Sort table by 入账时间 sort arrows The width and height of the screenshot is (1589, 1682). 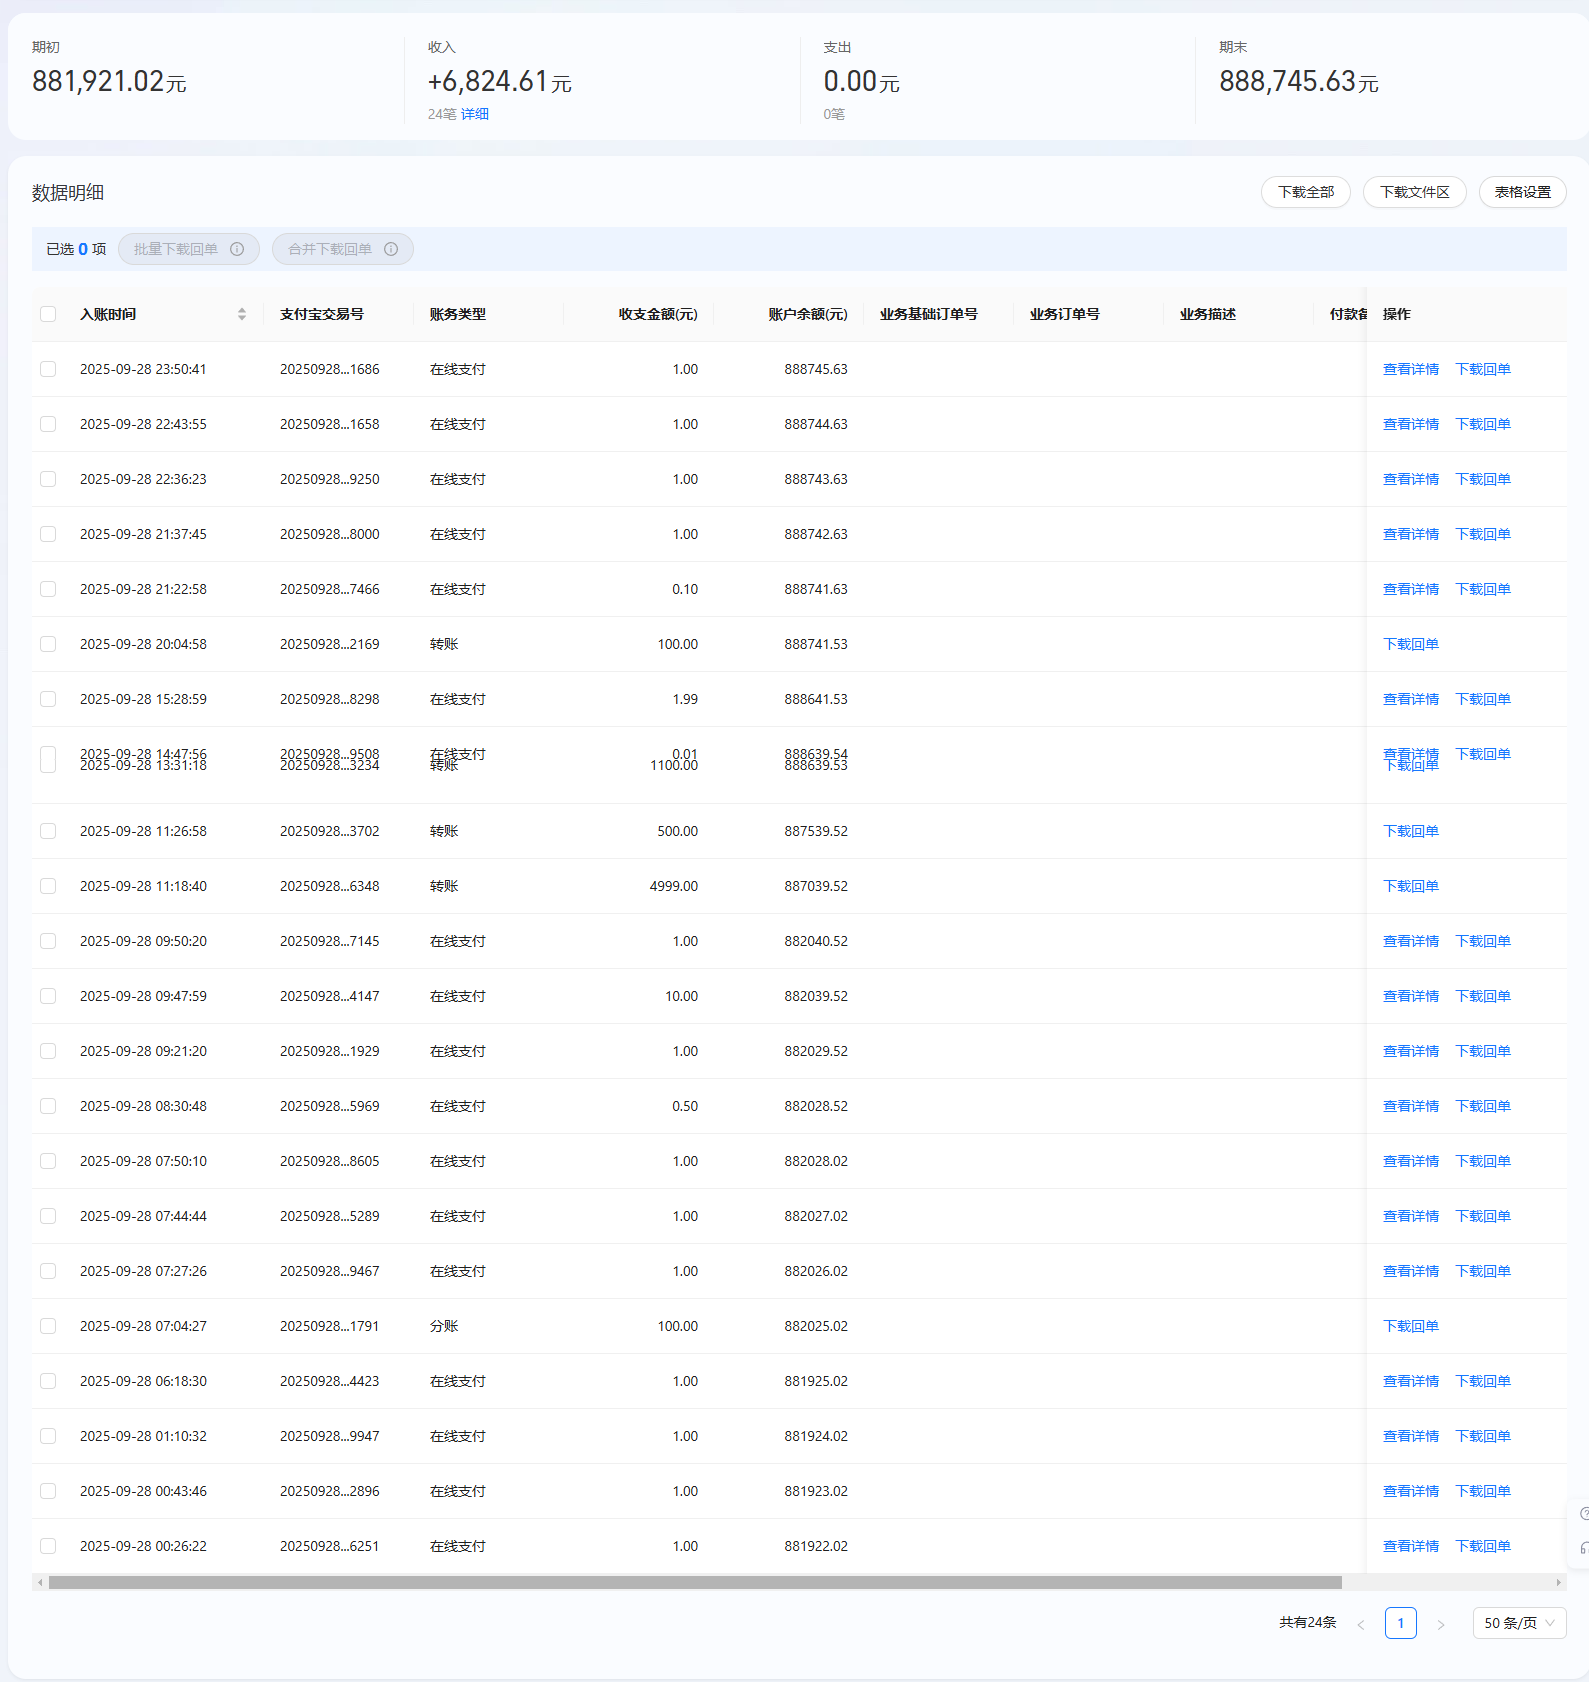pos(242,314)
